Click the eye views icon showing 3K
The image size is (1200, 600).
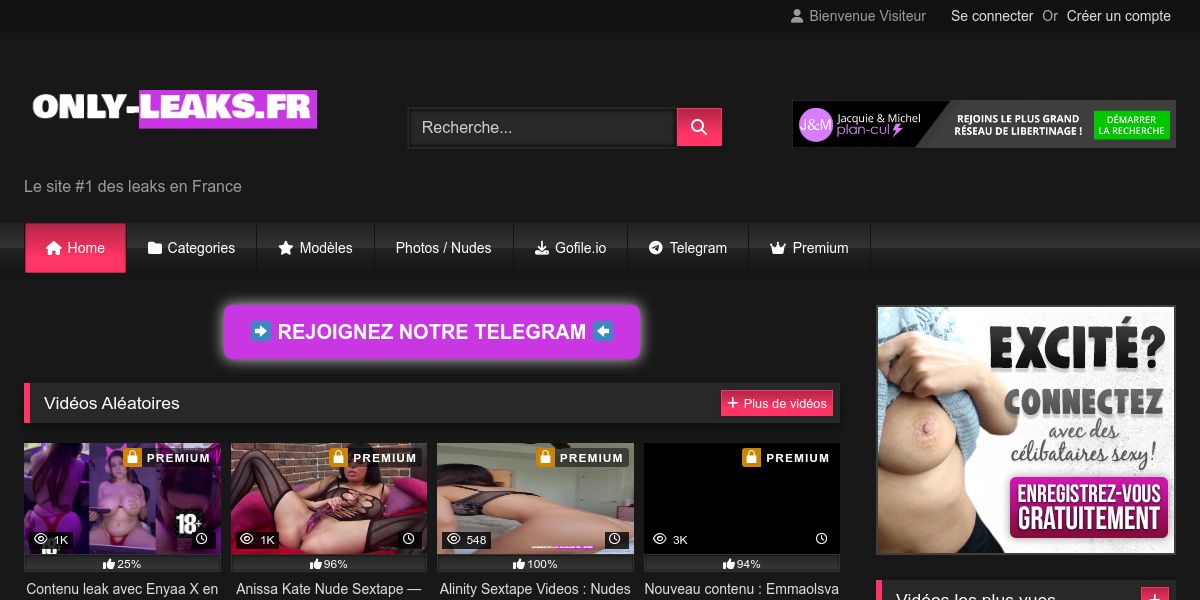coord(659,539)
